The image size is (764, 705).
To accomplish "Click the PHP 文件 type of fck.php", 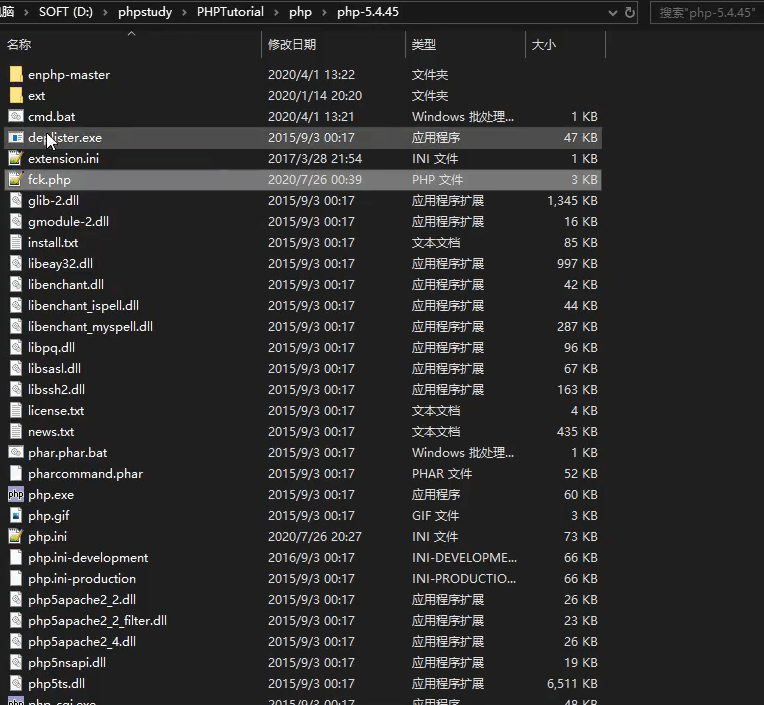I will coord(437,179).
